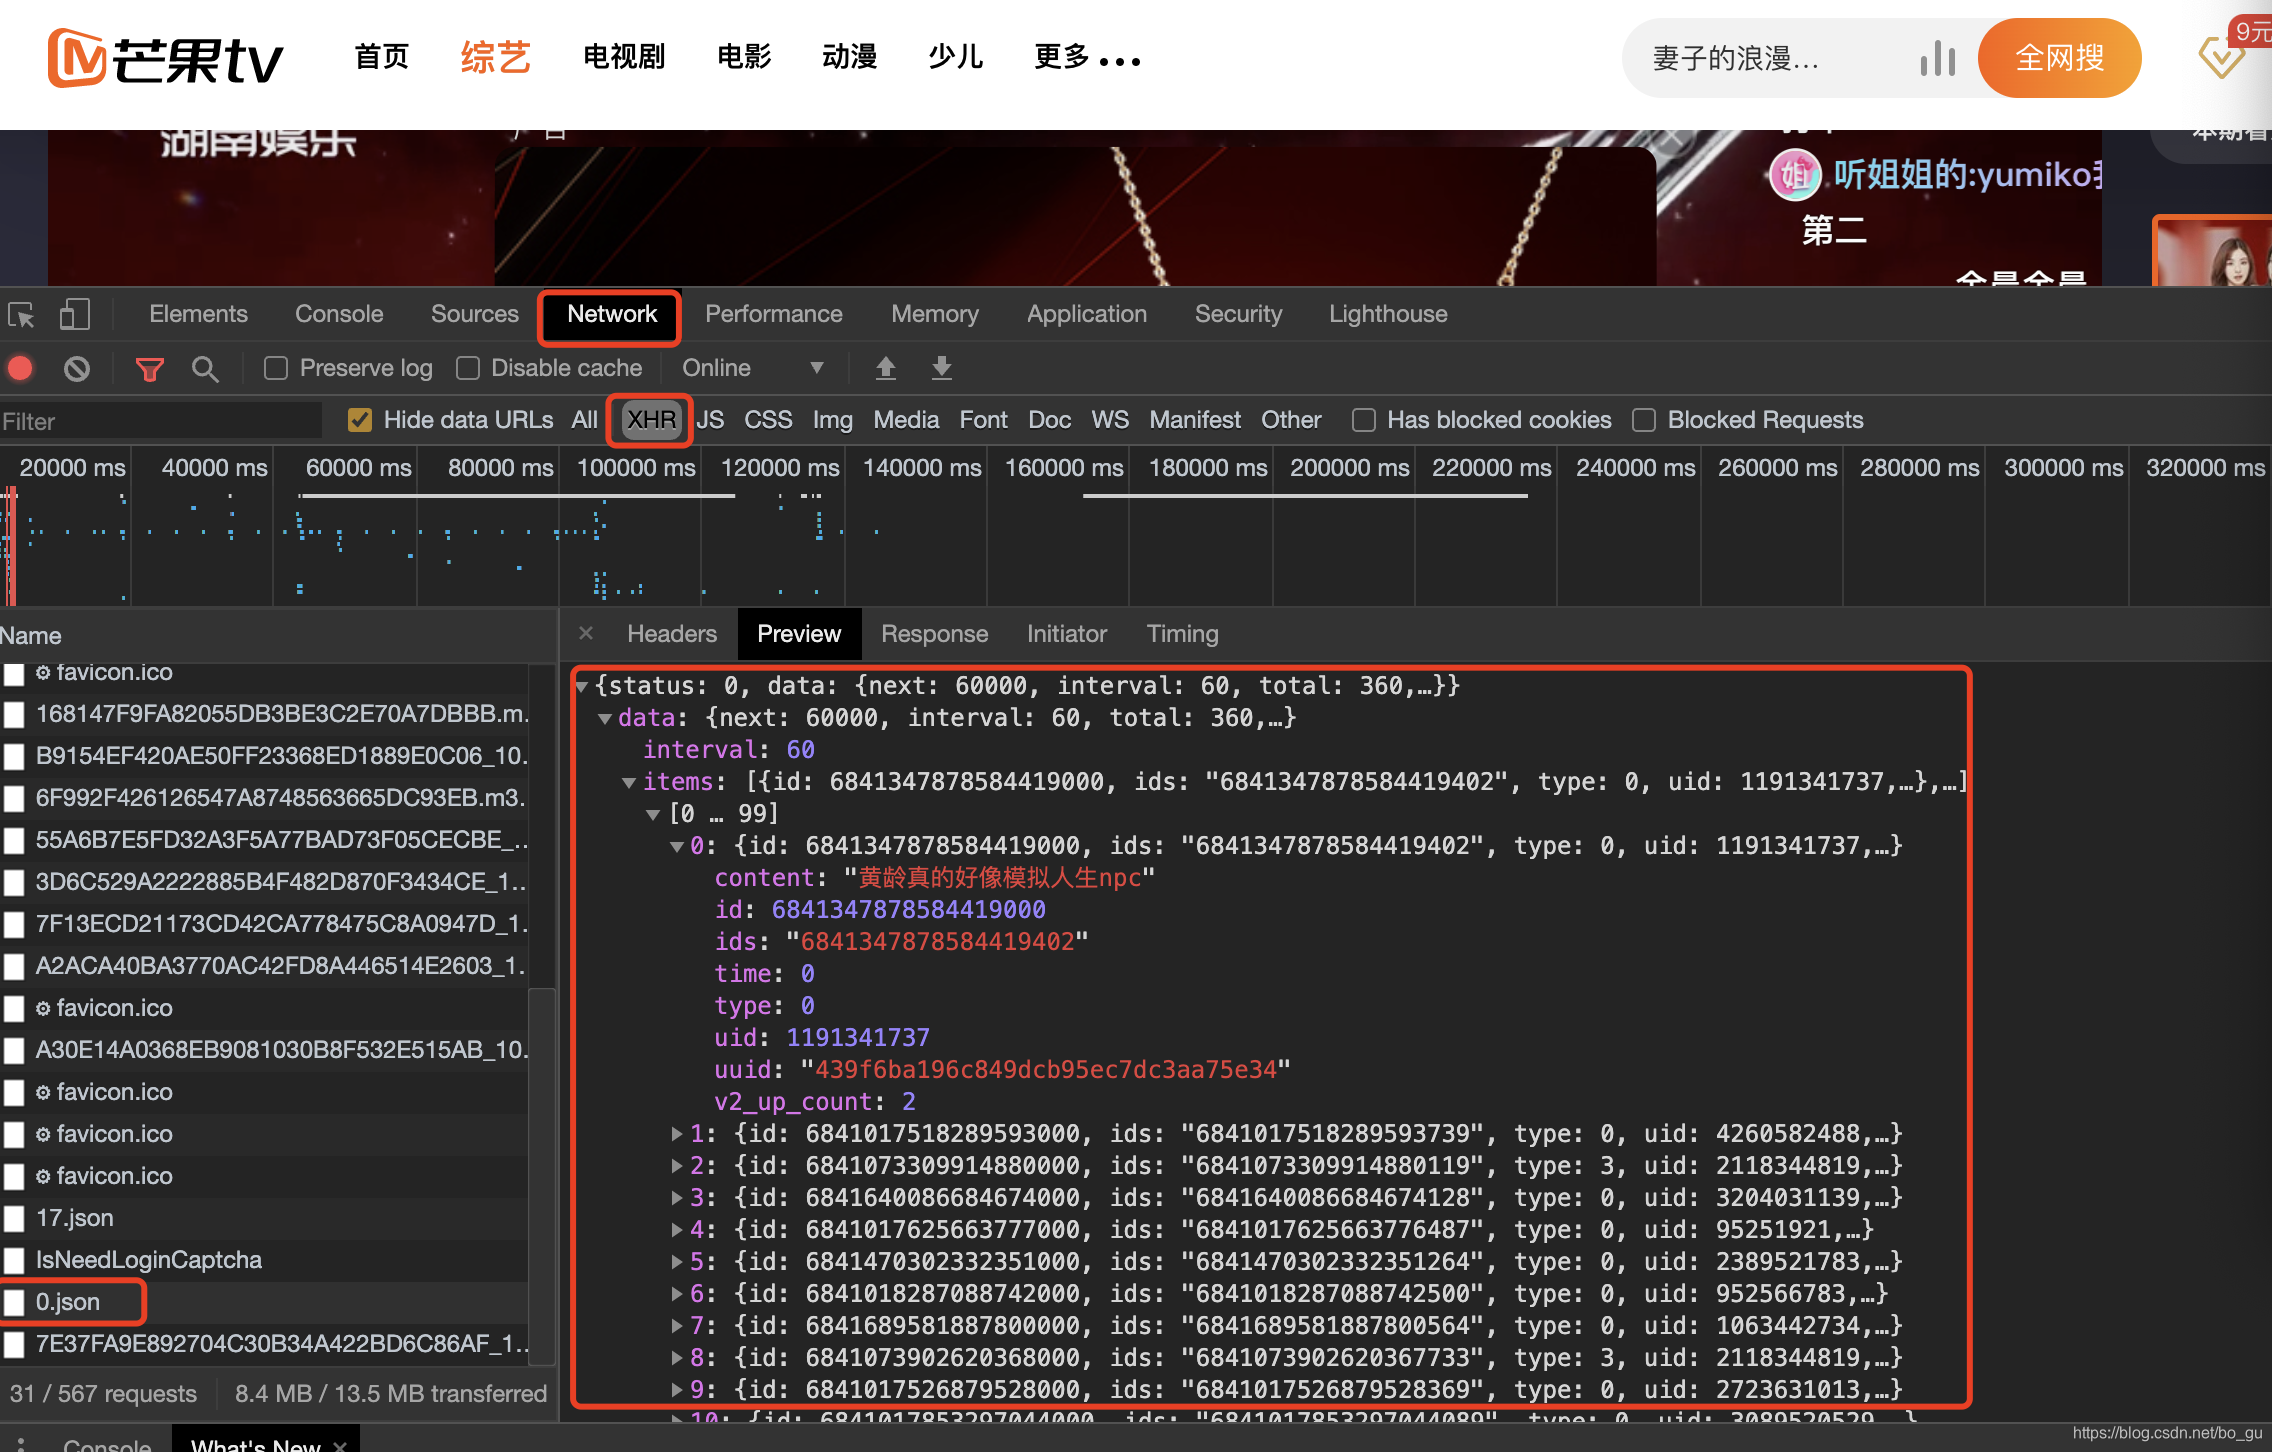Enable Disable cache checkbox
Image resolution: width=2272 pixels, height=1452 pixels.
coord(468,369)
